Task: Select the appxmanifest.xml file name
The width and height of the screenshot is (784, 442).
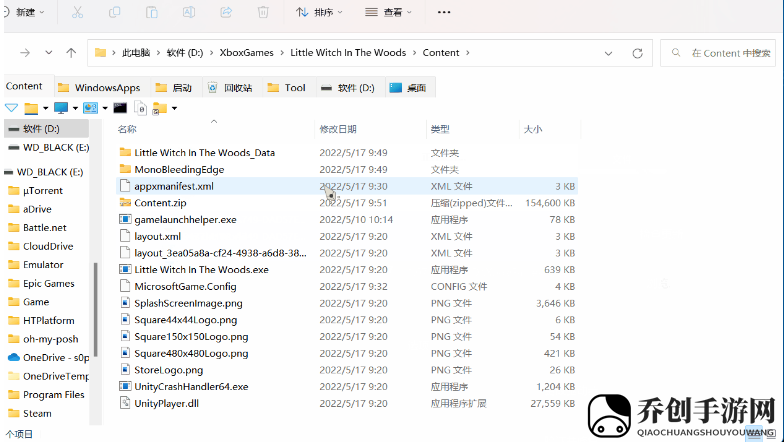Action: [x=174, y=186]
